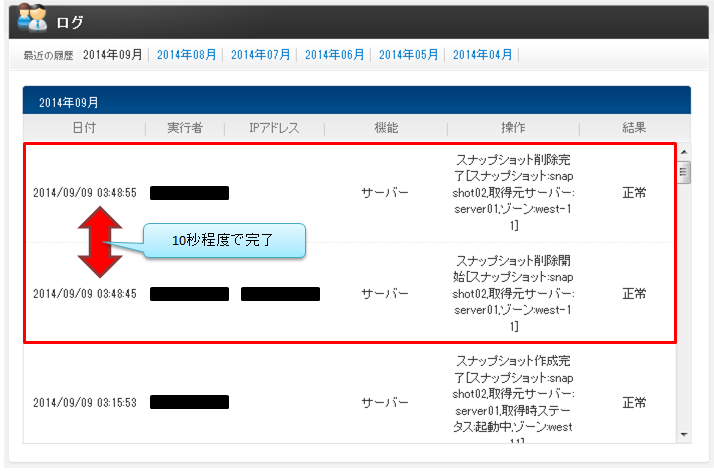Click サーバー in the 03:15:53 row
Viewport: 714px width, 471px height.
(385, 403)
